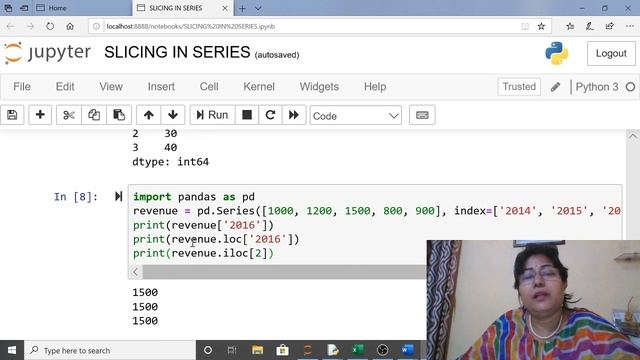Move the selected cell up

coord(149,115)
